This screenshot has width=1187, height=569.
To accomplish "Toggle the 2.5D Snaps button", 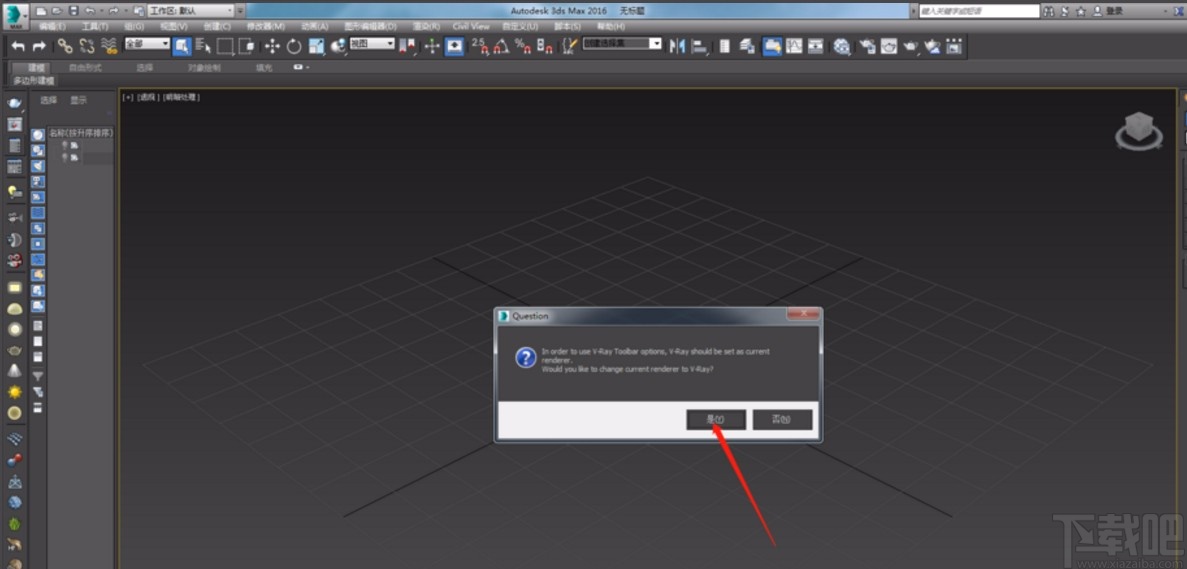I will (480, 46).
